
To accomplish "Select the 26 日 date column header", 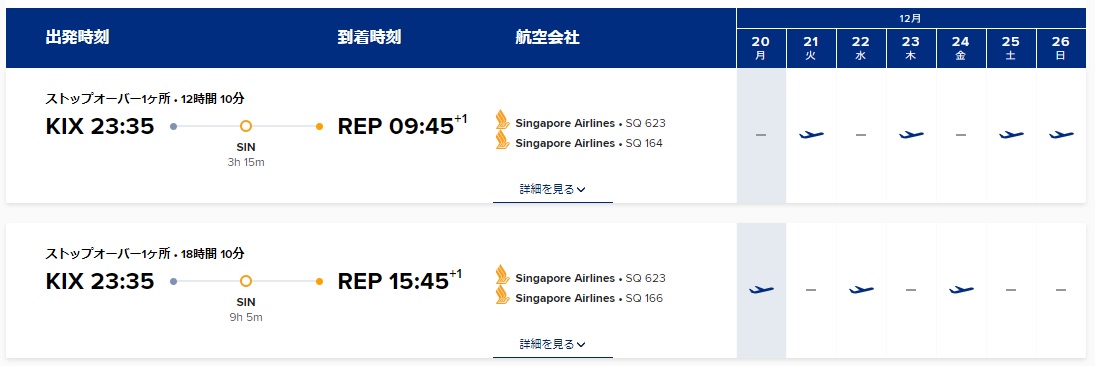I will coord(1061,48).
